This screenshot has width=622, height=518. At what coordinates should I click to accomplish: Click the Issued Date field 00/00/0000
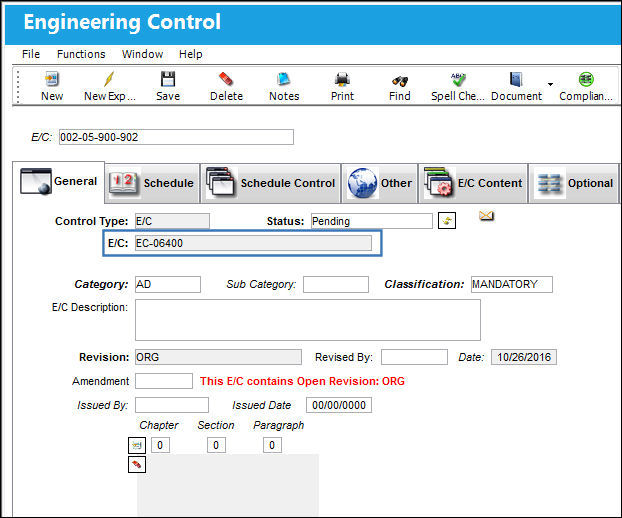pyautogui.click(x=339, y=405)
